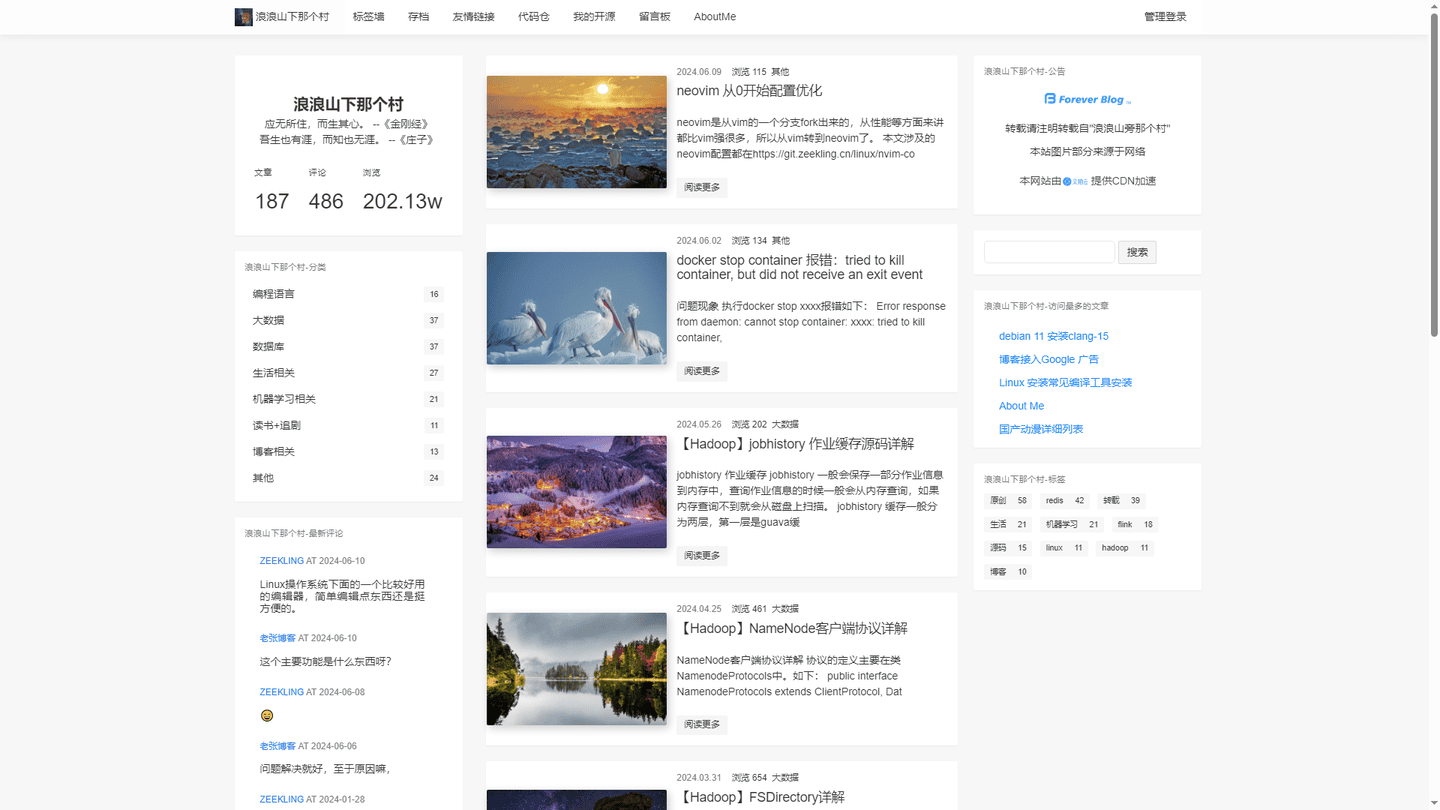Click the 原创 58 tag
This screenshot has width=1440, height=810.
1008,500
